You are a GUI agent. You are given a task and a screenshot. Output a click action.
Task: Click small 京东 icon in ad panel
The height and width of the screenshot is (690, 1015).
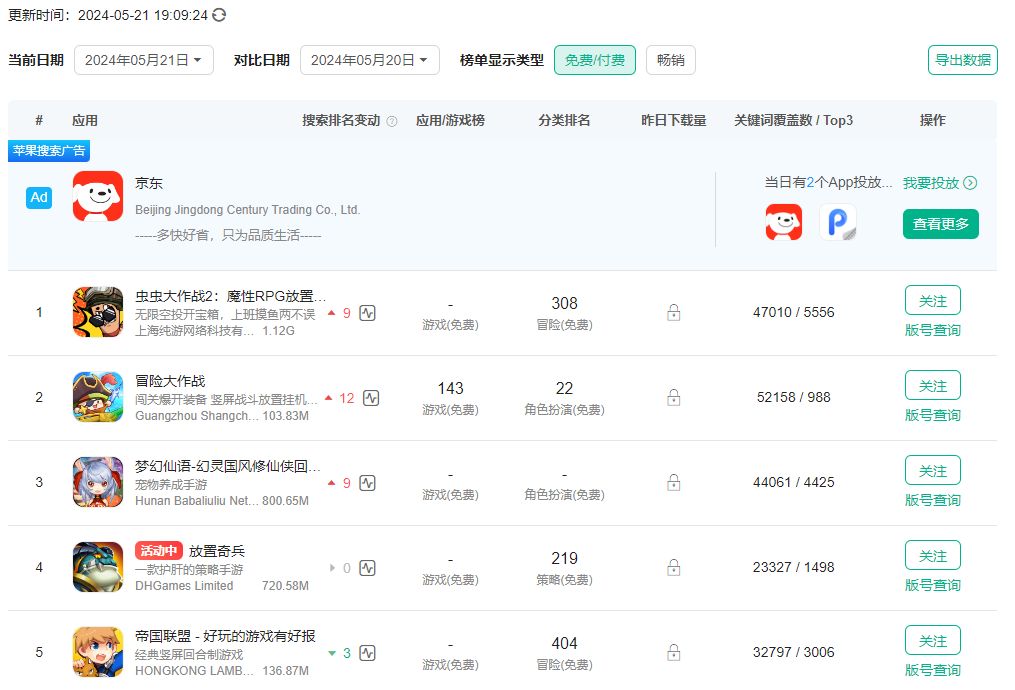click(x=784, y=222)
